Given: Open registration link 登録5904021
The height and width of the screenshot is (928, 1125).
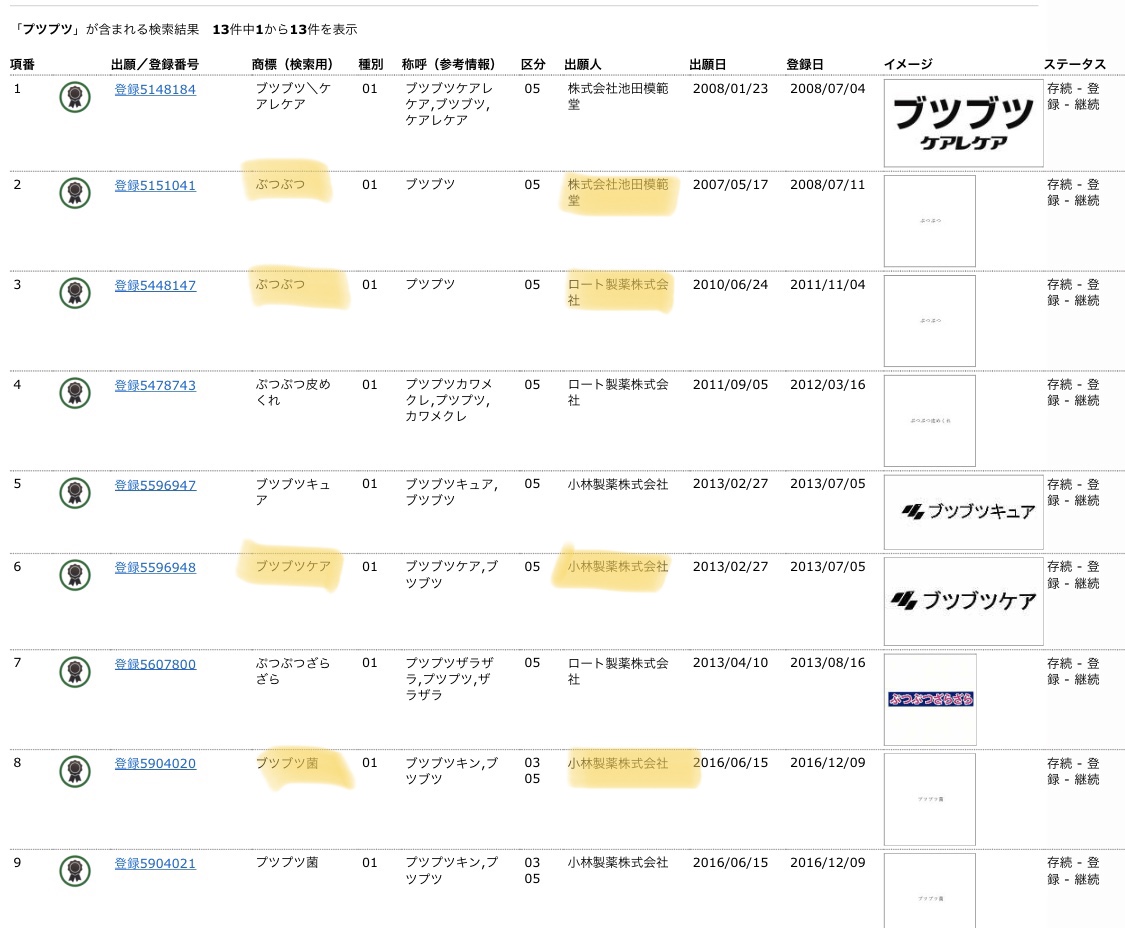Looking at the screenshot, I should pos(155,863).
